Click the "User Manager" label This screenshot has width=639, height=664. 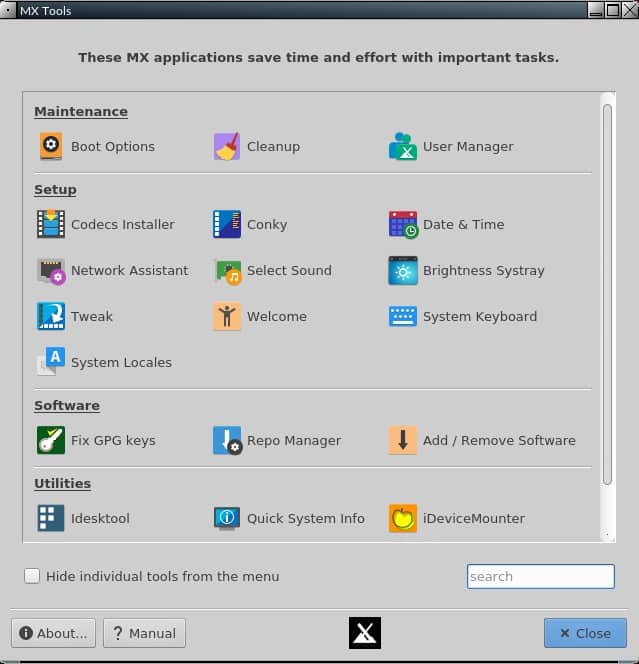468,147
